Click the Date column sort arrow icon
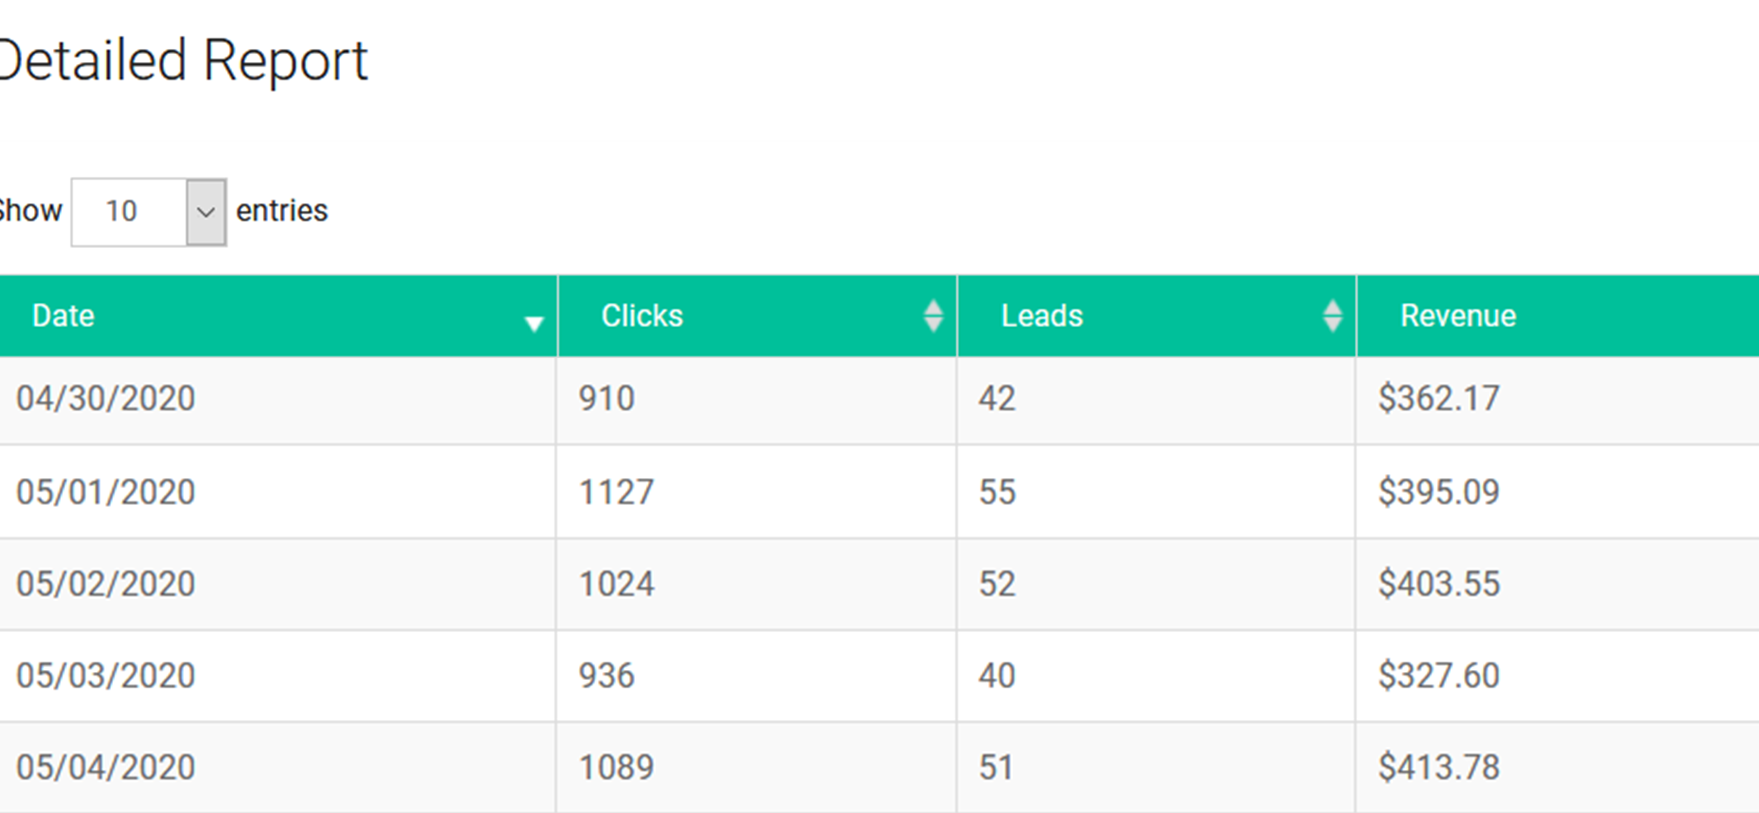The width and height of the screenshot is (1759, 813). coord(534,323)
